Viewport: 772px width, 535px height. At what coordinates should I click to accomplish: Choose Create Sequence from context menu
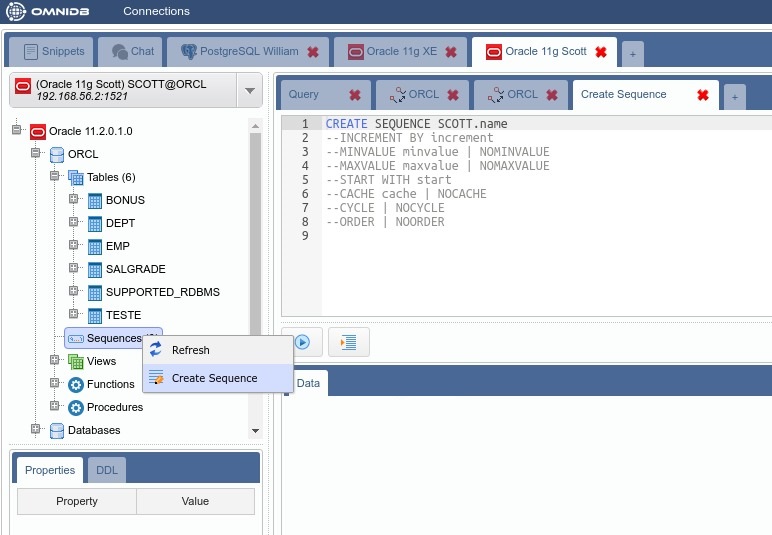point(214,378)
